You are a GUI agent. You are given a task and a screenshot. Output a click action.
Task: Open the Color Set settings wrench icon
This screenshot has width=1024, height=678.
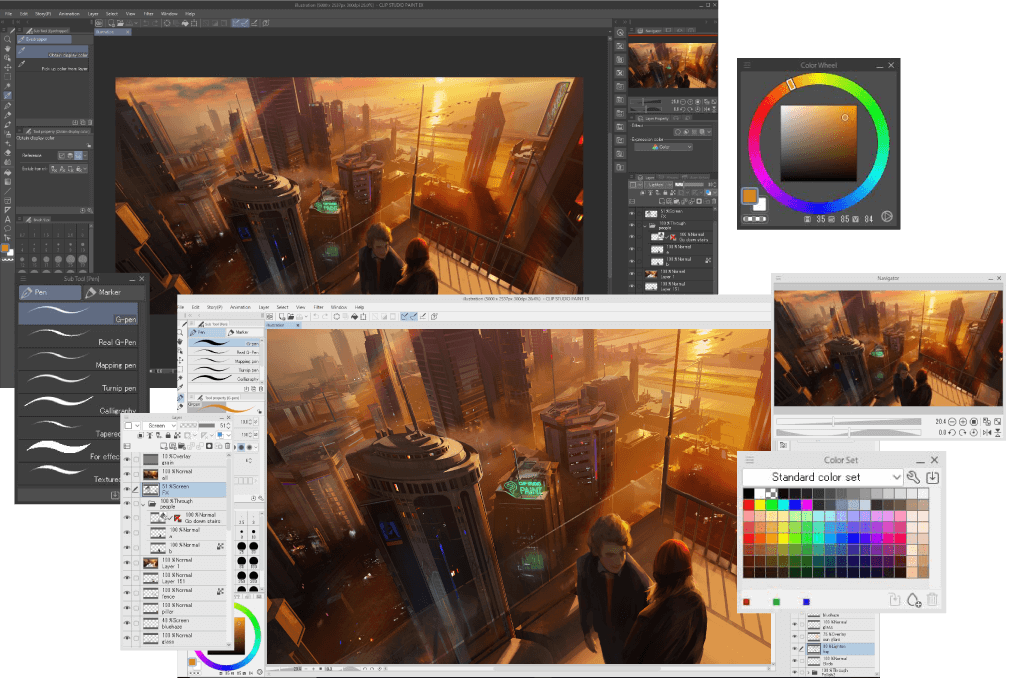point(912,477)
